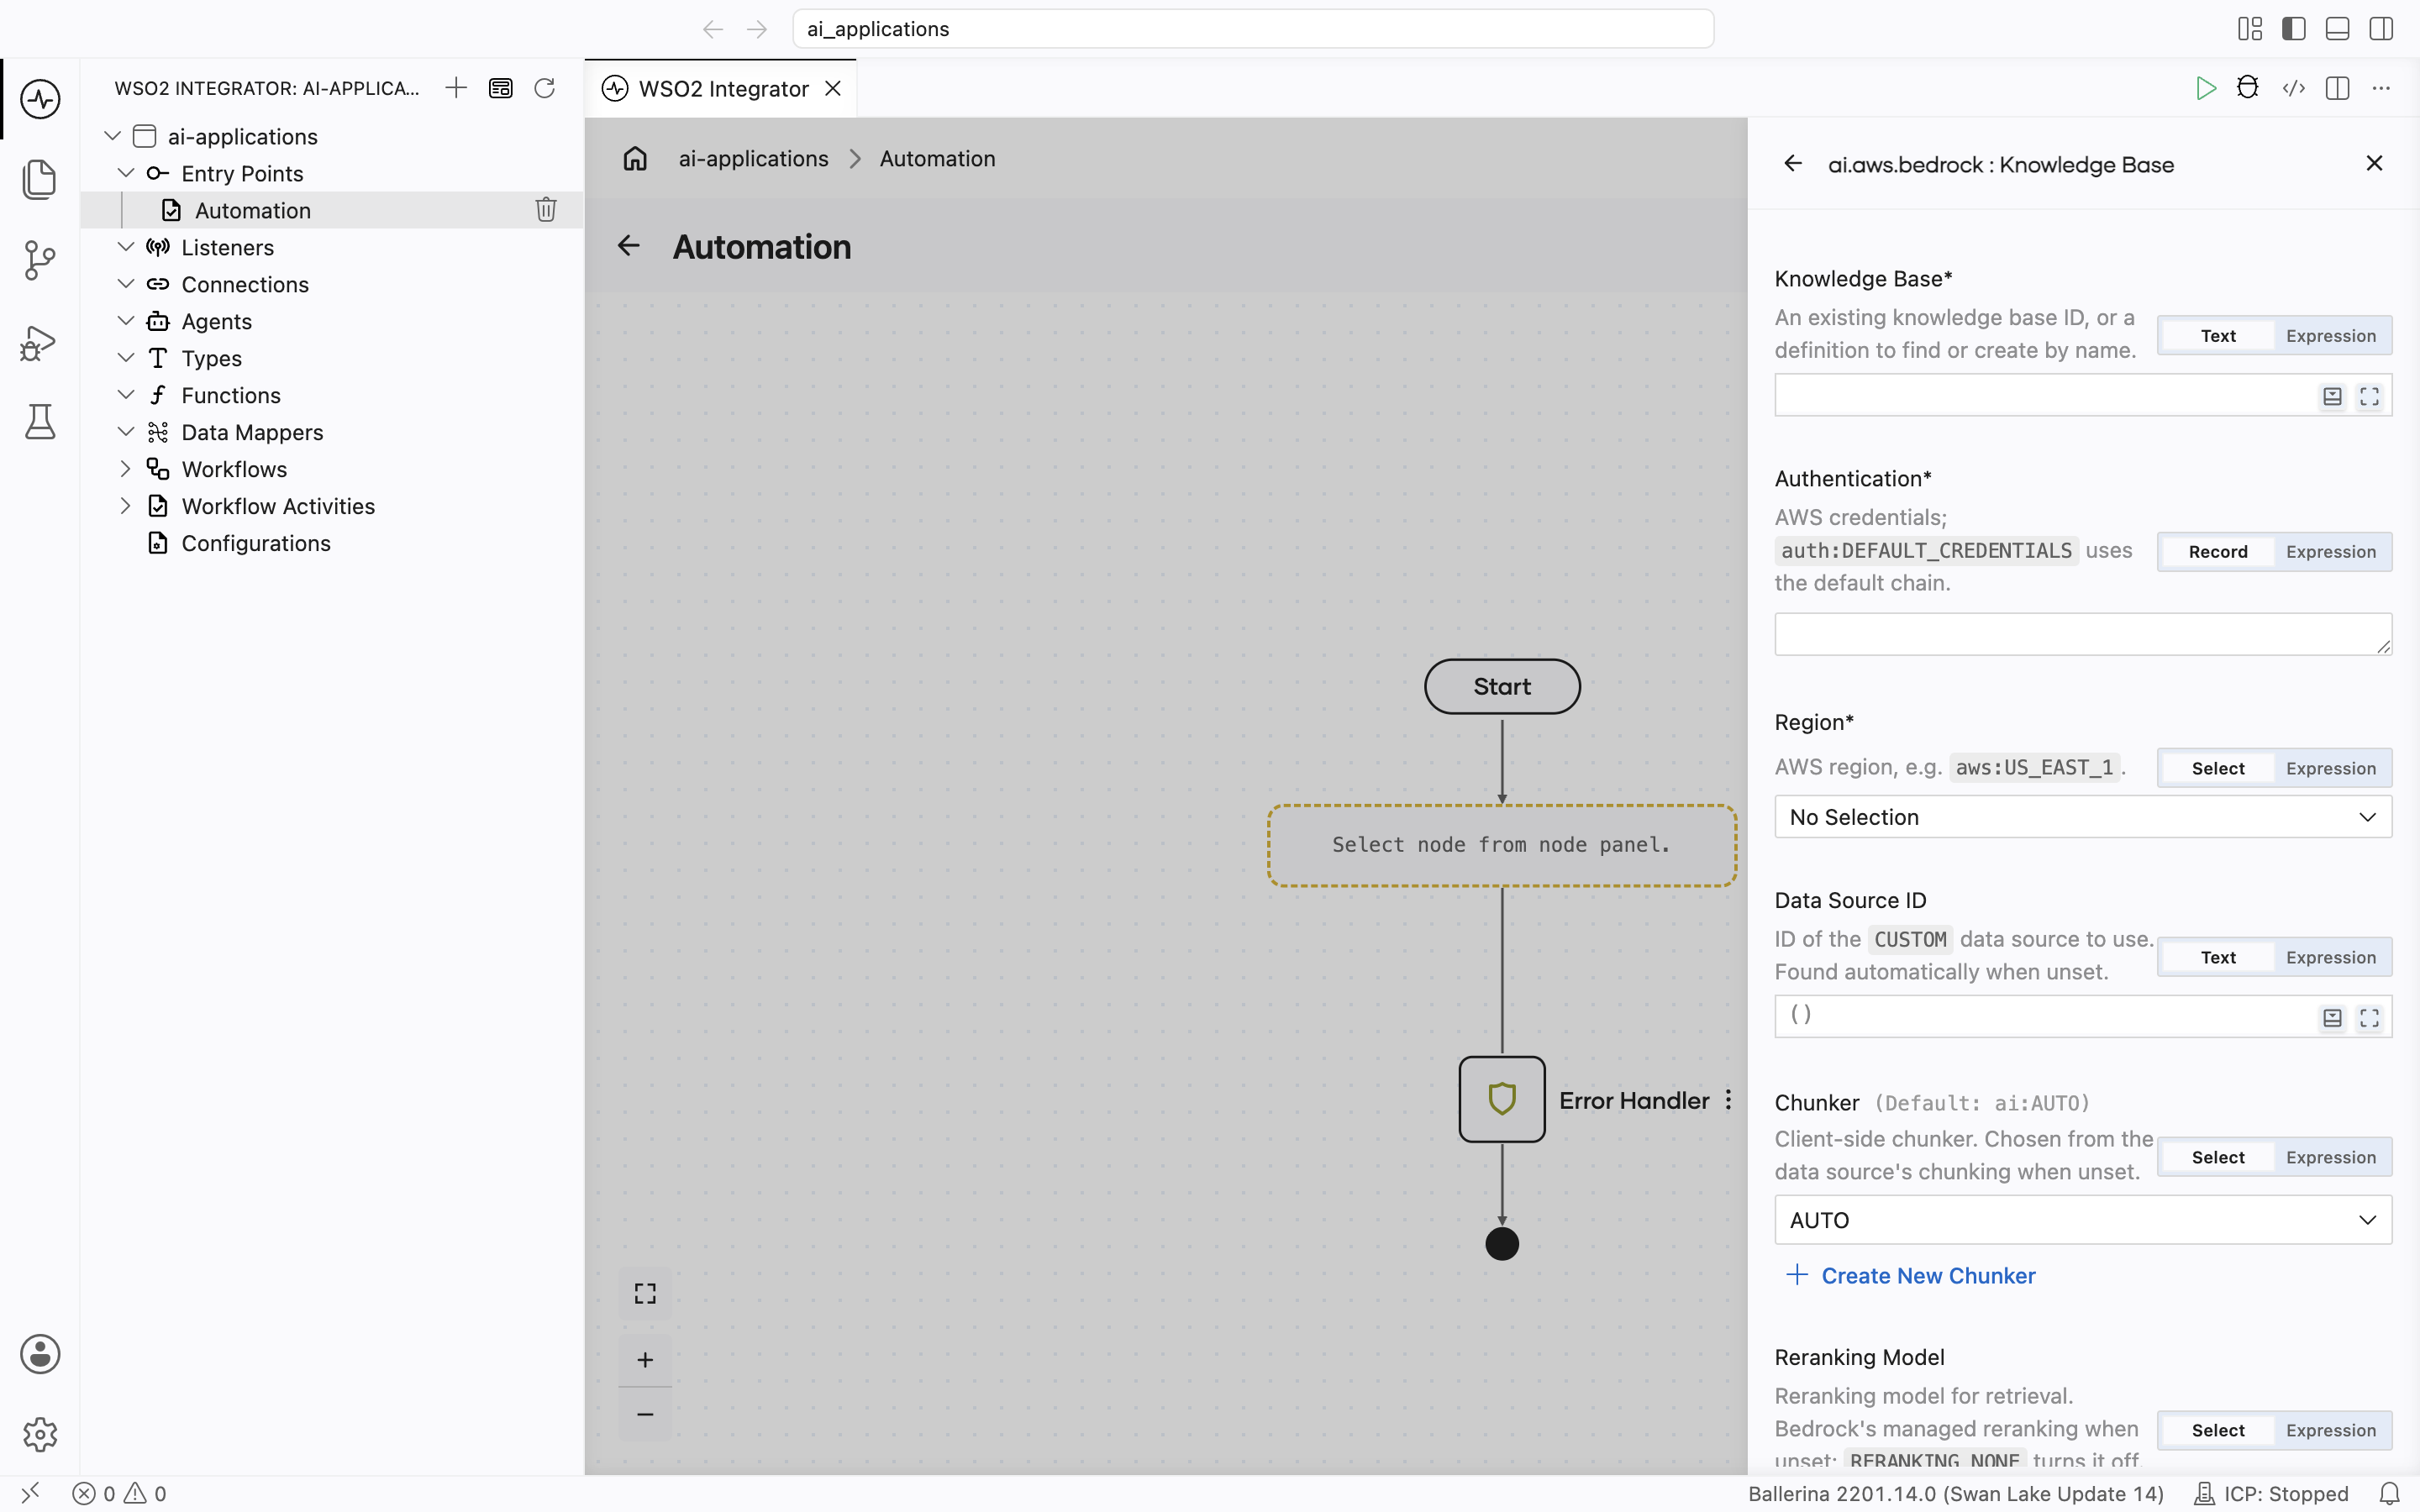
Task: Set Reranking Model mode to Expression
Action: tap(2331, 1430)
